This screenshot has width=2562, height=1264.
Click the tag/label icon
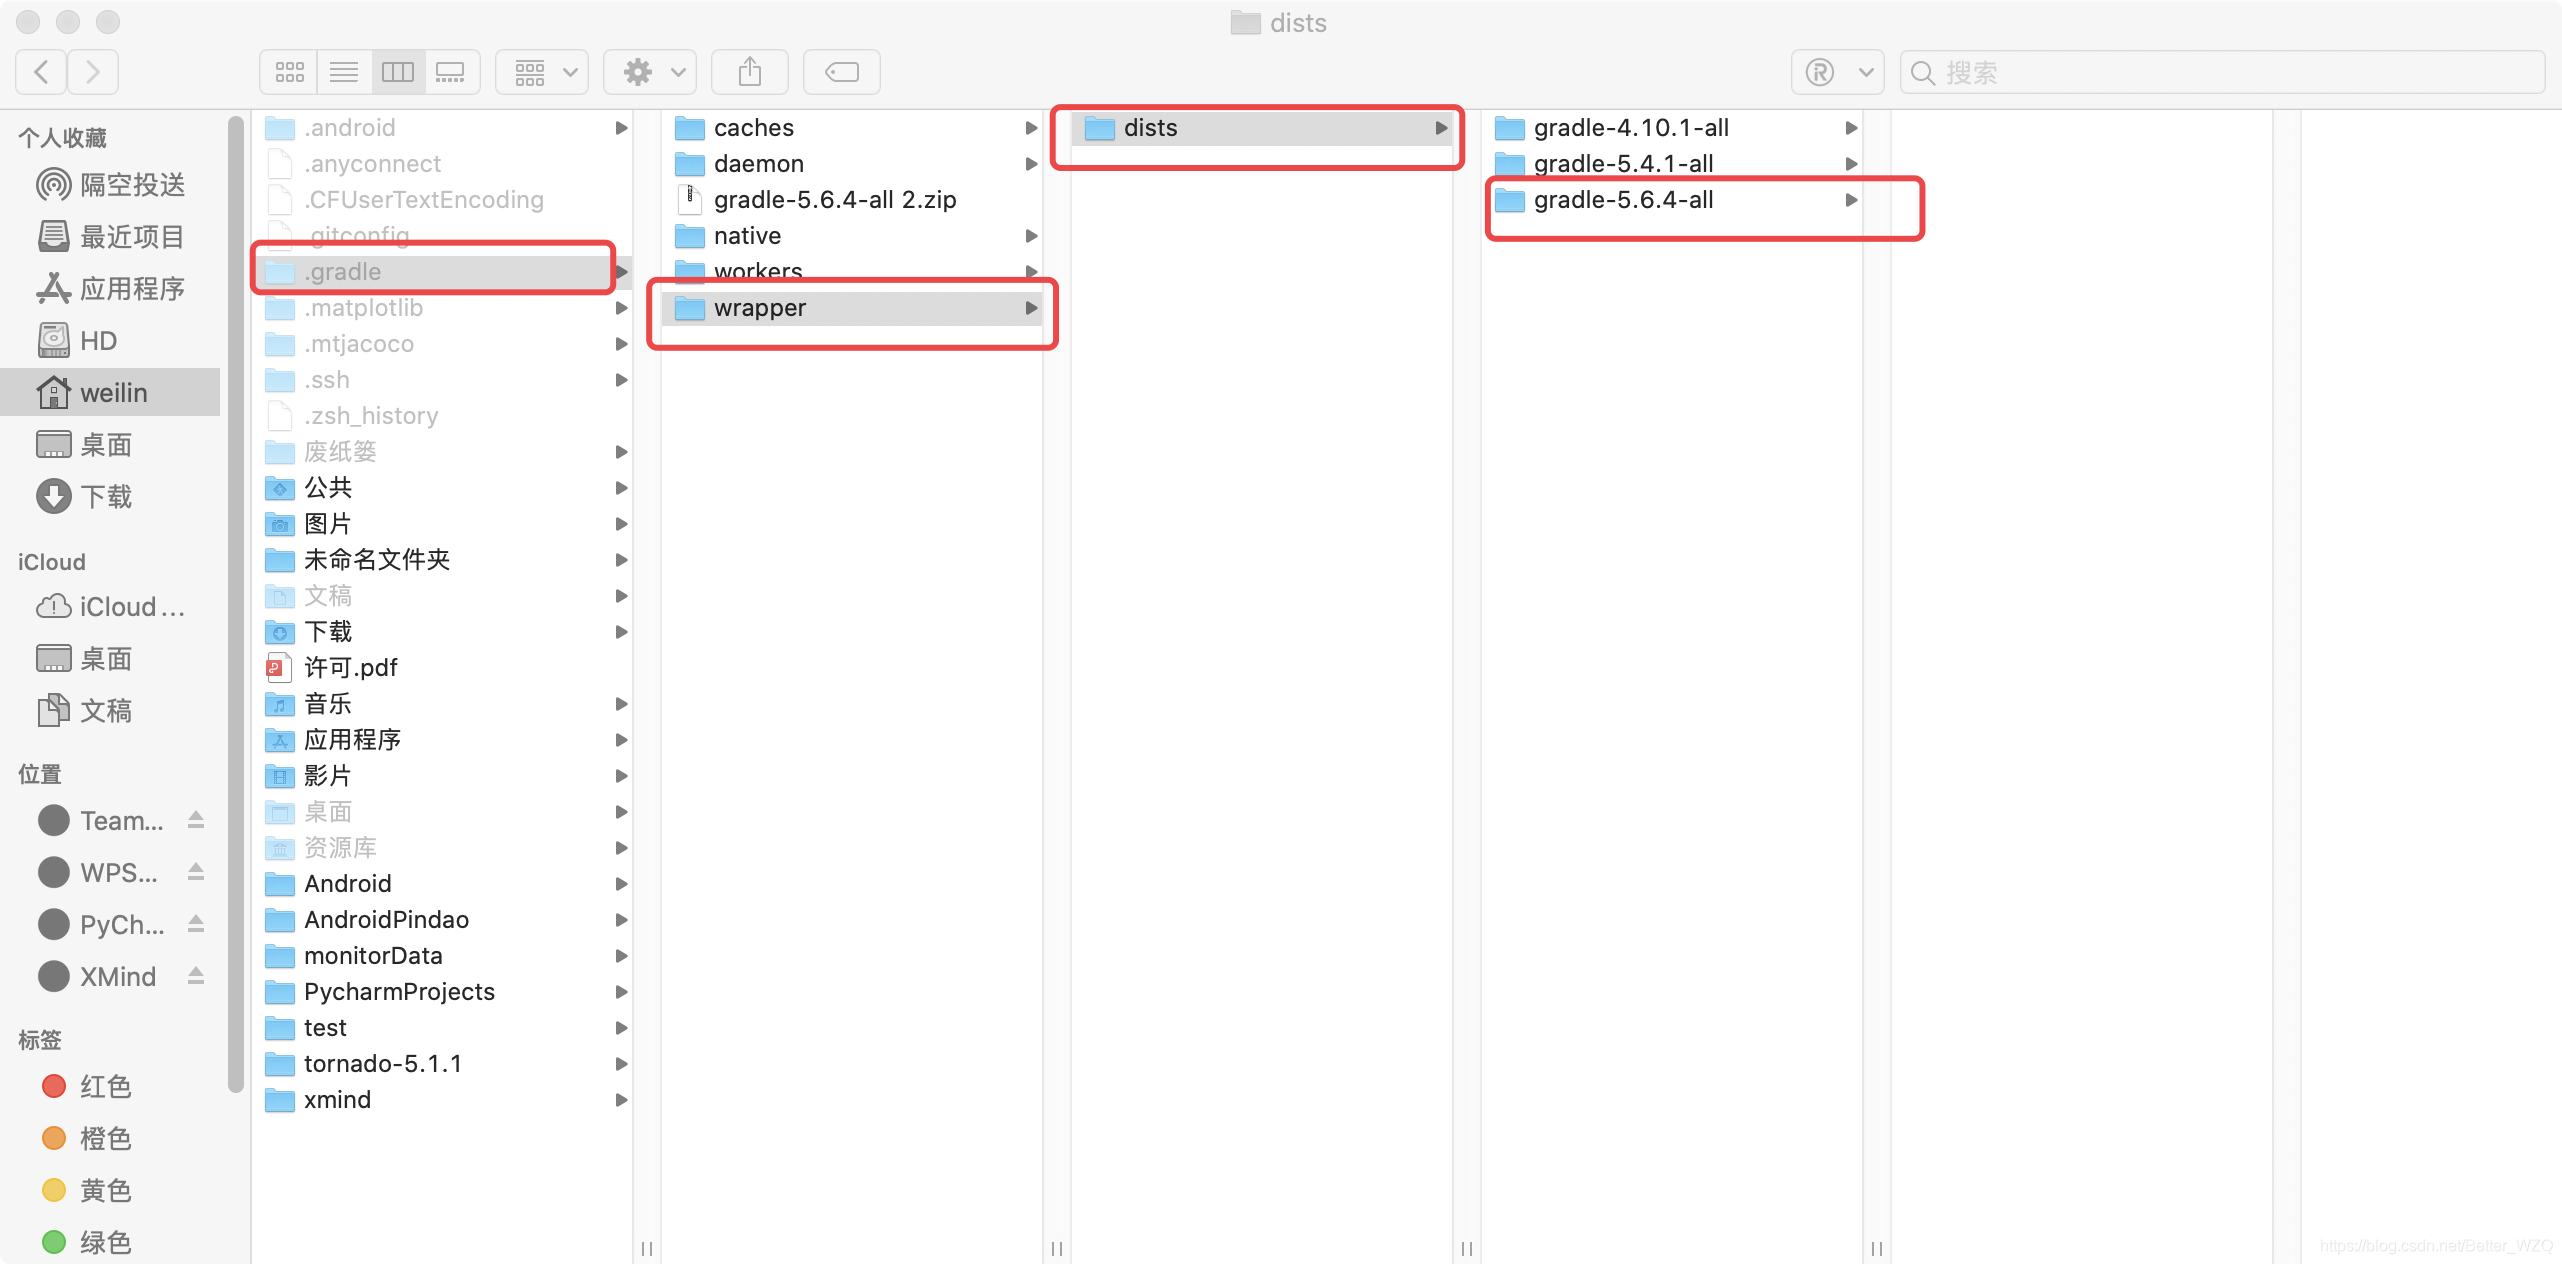coord(843,70)
